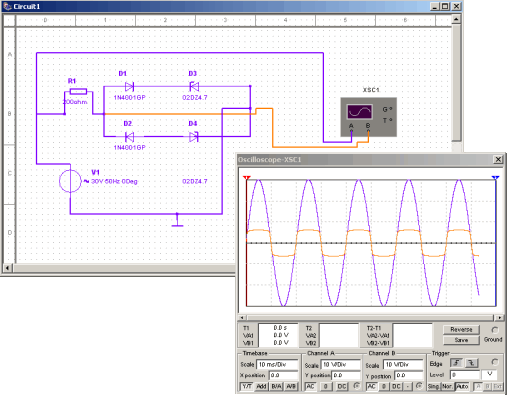Click the '02DZ4.7' label under D3
The width and height of the screenshot is (511, 395).
tap(195, 97)
